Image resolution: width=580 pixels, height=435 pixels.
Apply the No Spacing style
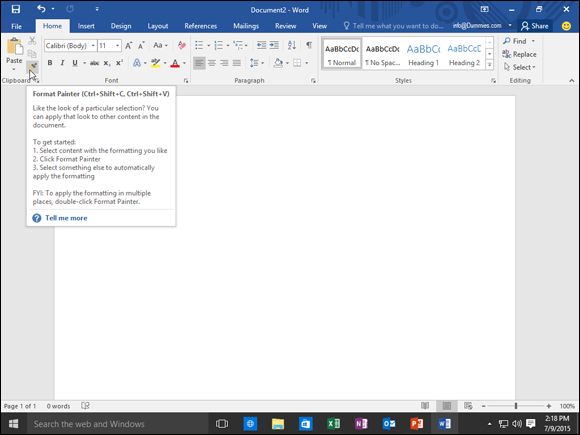click(382, 54)
